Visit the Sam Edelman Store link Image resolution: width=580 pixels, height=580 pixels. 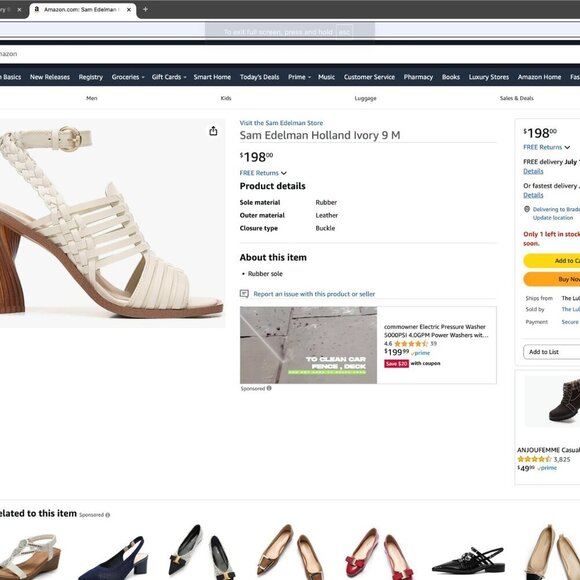point(281,123)
